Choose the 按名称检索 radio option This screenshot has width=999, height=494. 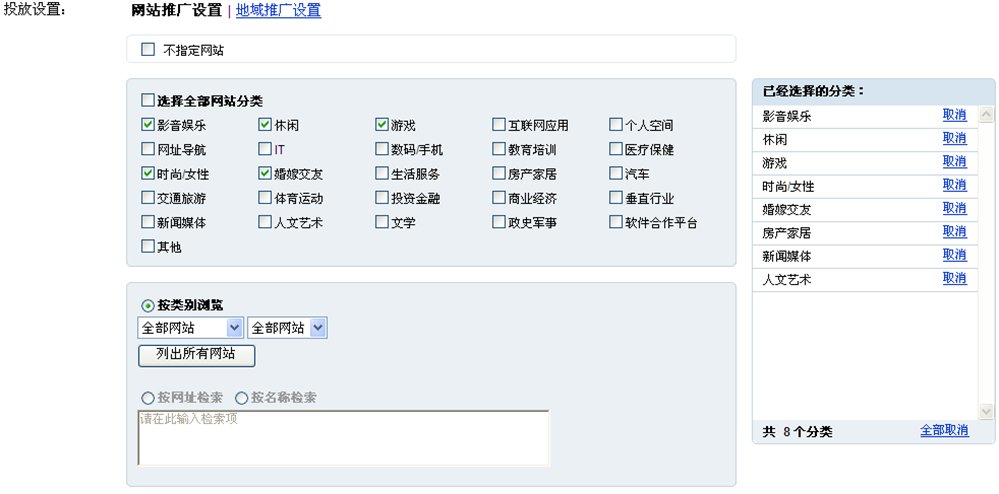(x=241, y=398)
